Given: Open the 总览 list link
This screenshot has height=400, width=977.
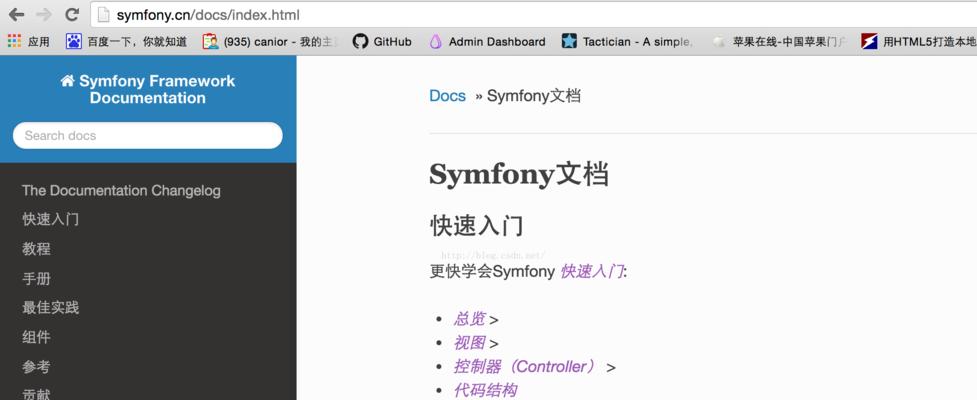Looking at the screenshot, I should (469, 319).
